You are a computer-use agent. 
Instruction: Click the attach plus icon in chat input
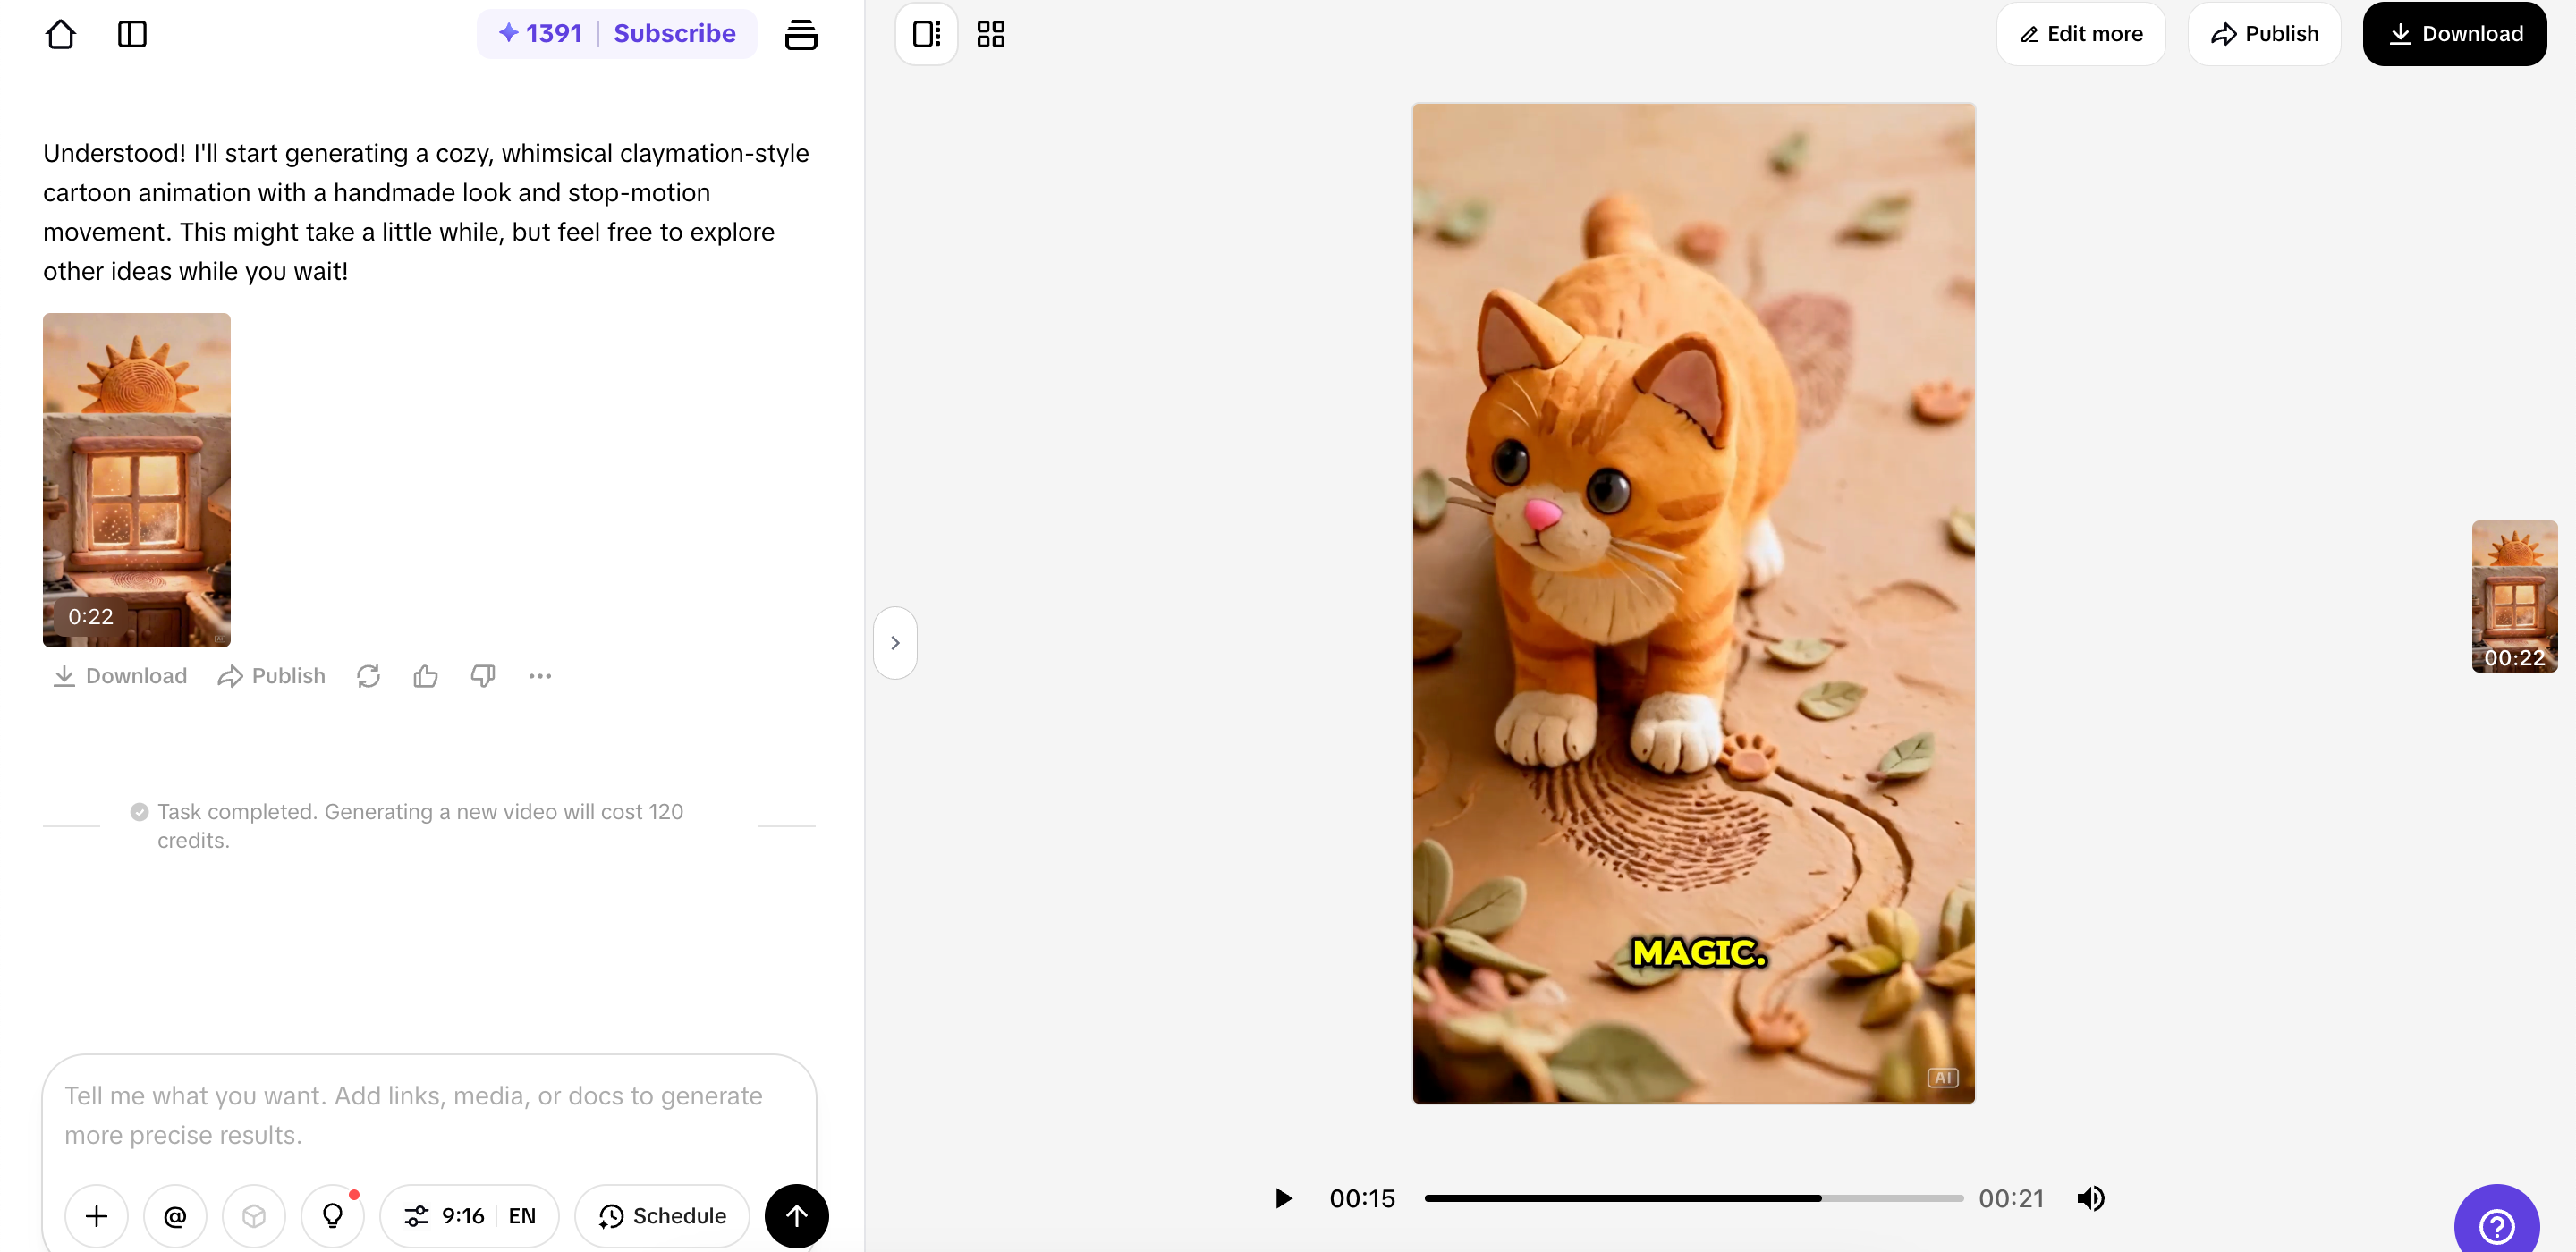pyautogui.click(x=96, y=1215)
